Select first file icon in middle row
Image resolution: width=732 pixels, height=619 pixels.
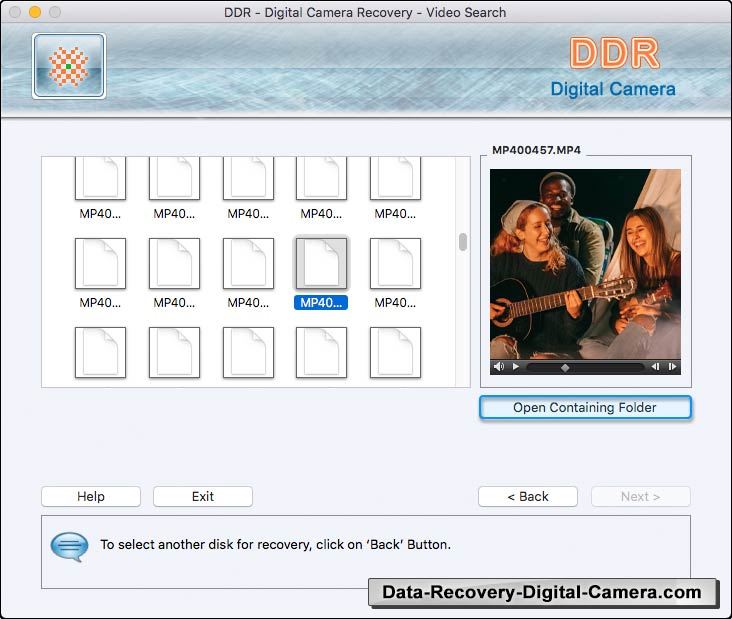(100, 263)
